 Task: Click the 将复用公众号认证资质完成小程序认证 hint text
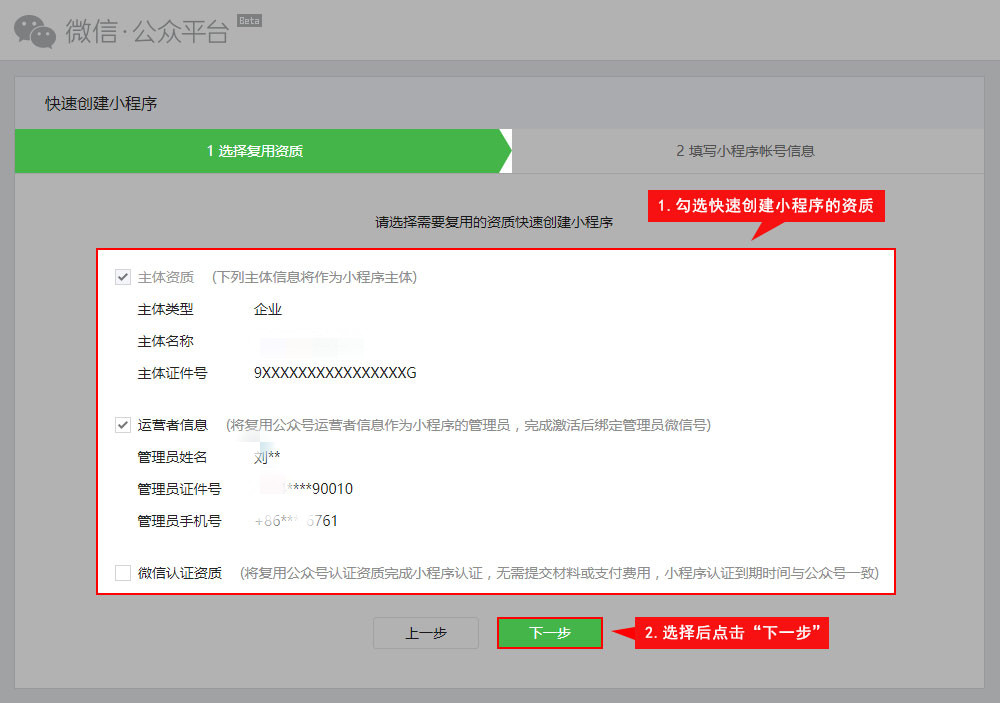tap(559, 573)
